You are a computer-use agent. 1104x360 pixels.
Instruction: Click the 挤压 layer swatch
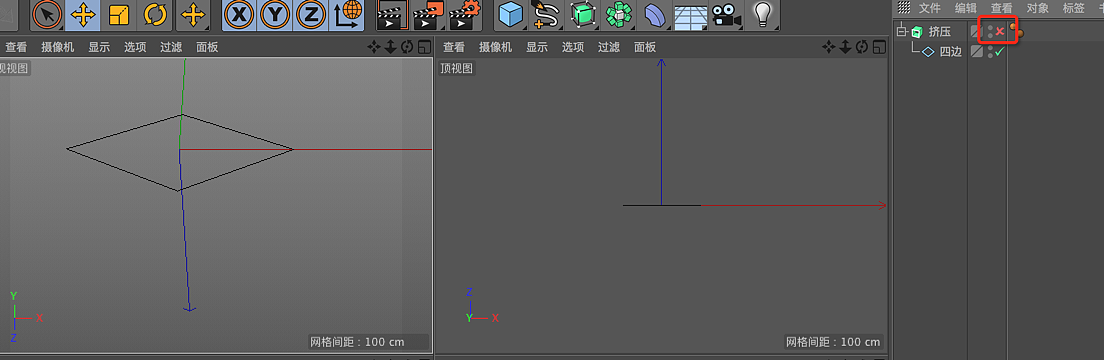(977, 31)
